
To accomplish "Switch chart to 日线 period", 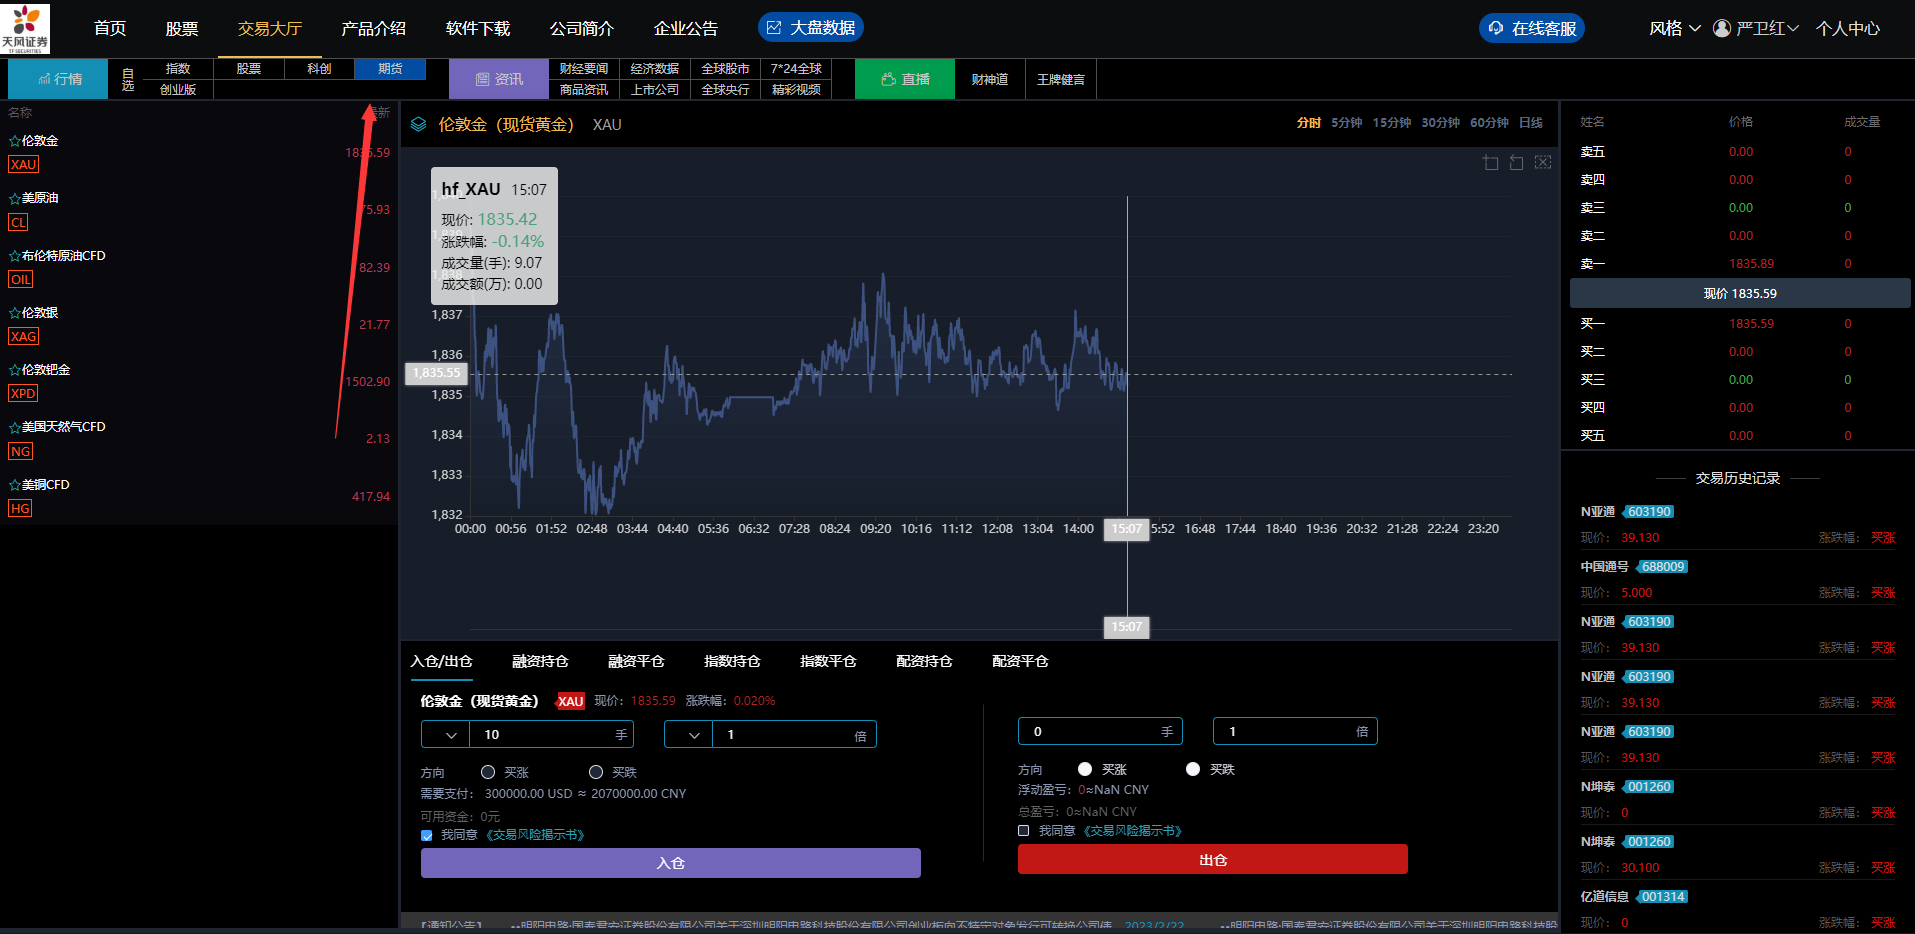I will click(1530, 123).
